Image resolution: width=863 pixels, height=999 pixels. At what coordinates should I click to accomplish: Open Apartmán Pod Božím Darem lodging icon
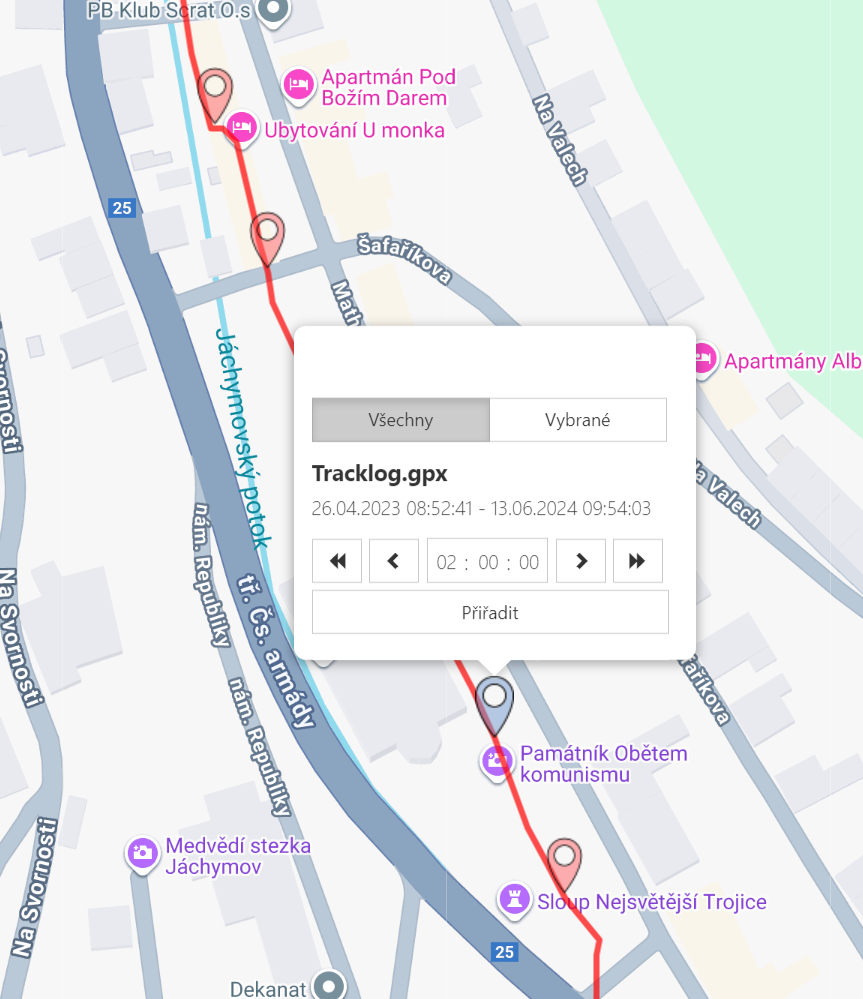point(298,85)
